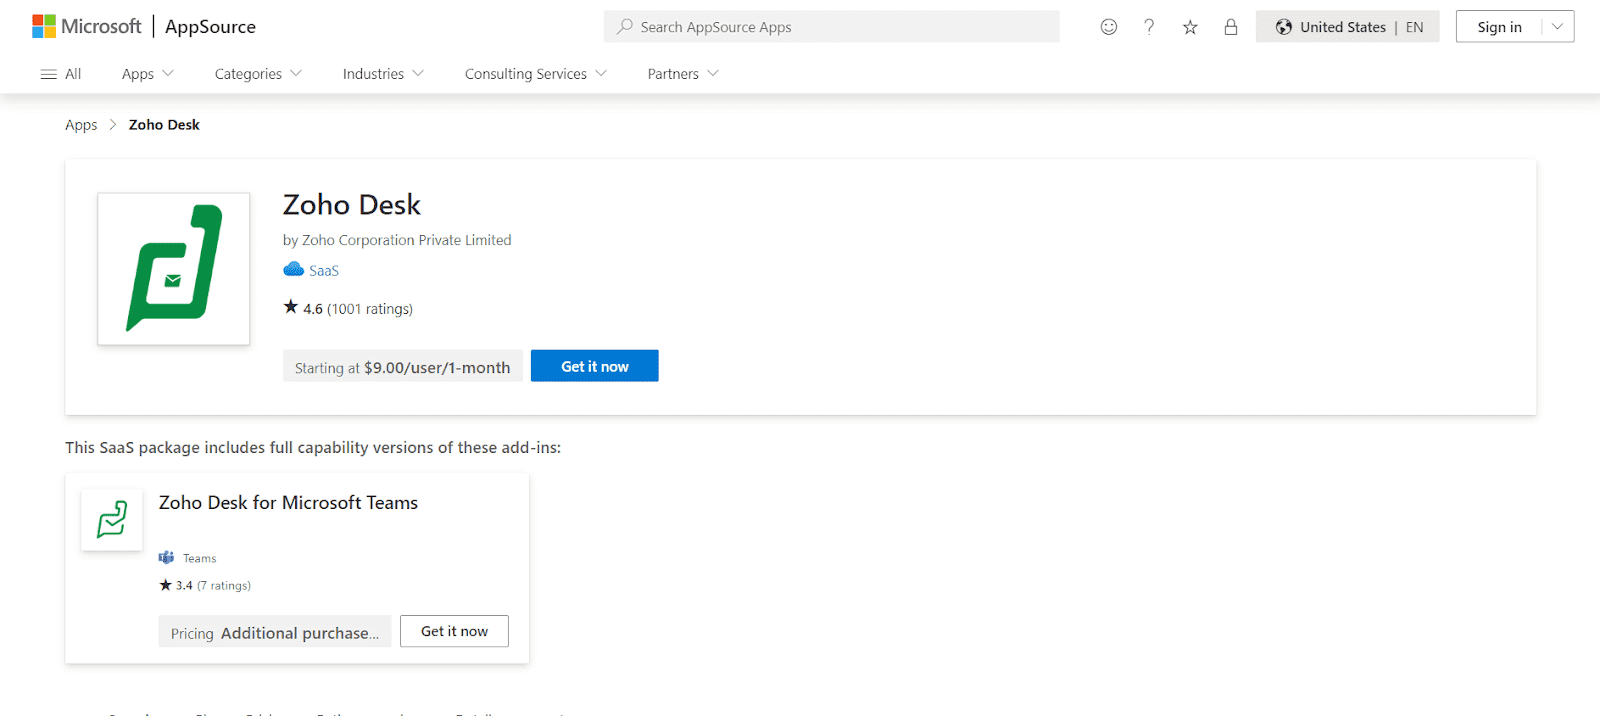Open the Partners menu
Image resolution: width=1600 pixels, height=716 pixels.
(x=682, y=74)
